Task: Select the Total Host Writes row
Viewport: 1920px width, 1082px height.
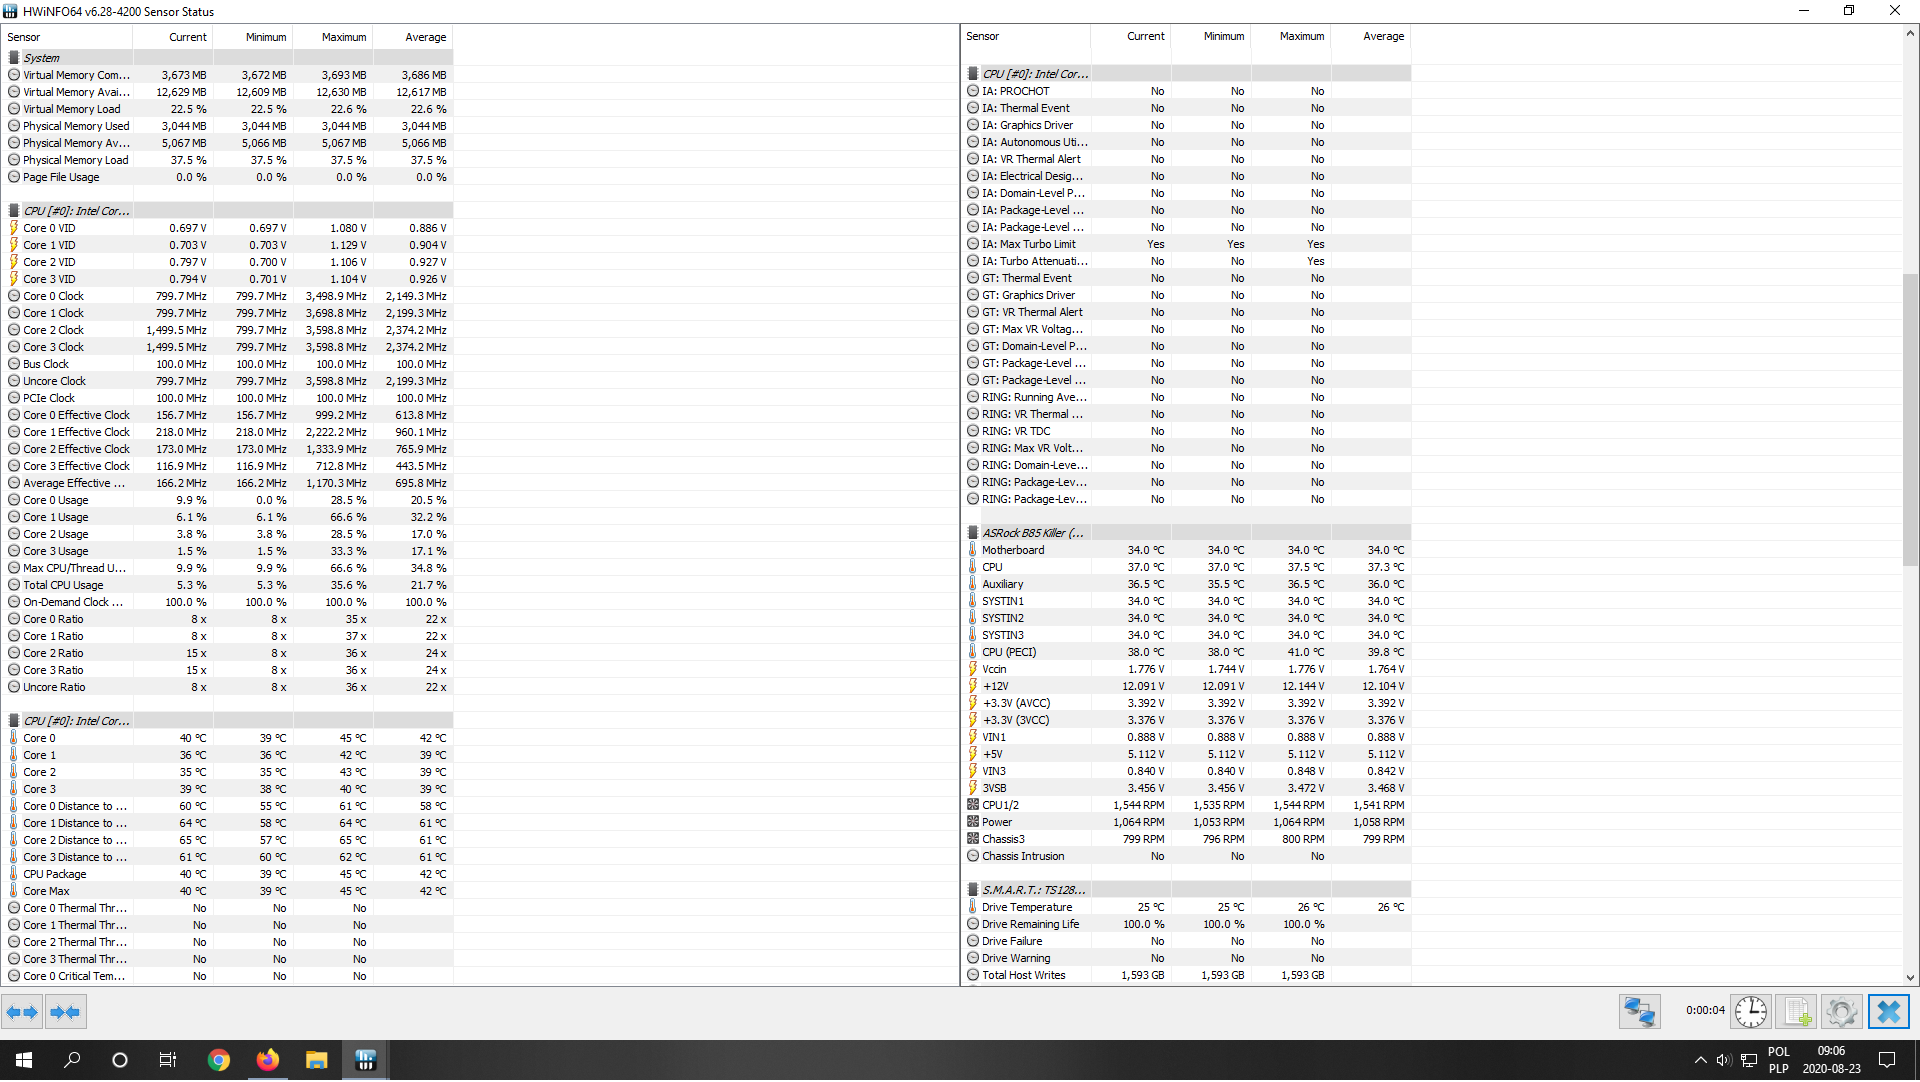Action: 1187,975
